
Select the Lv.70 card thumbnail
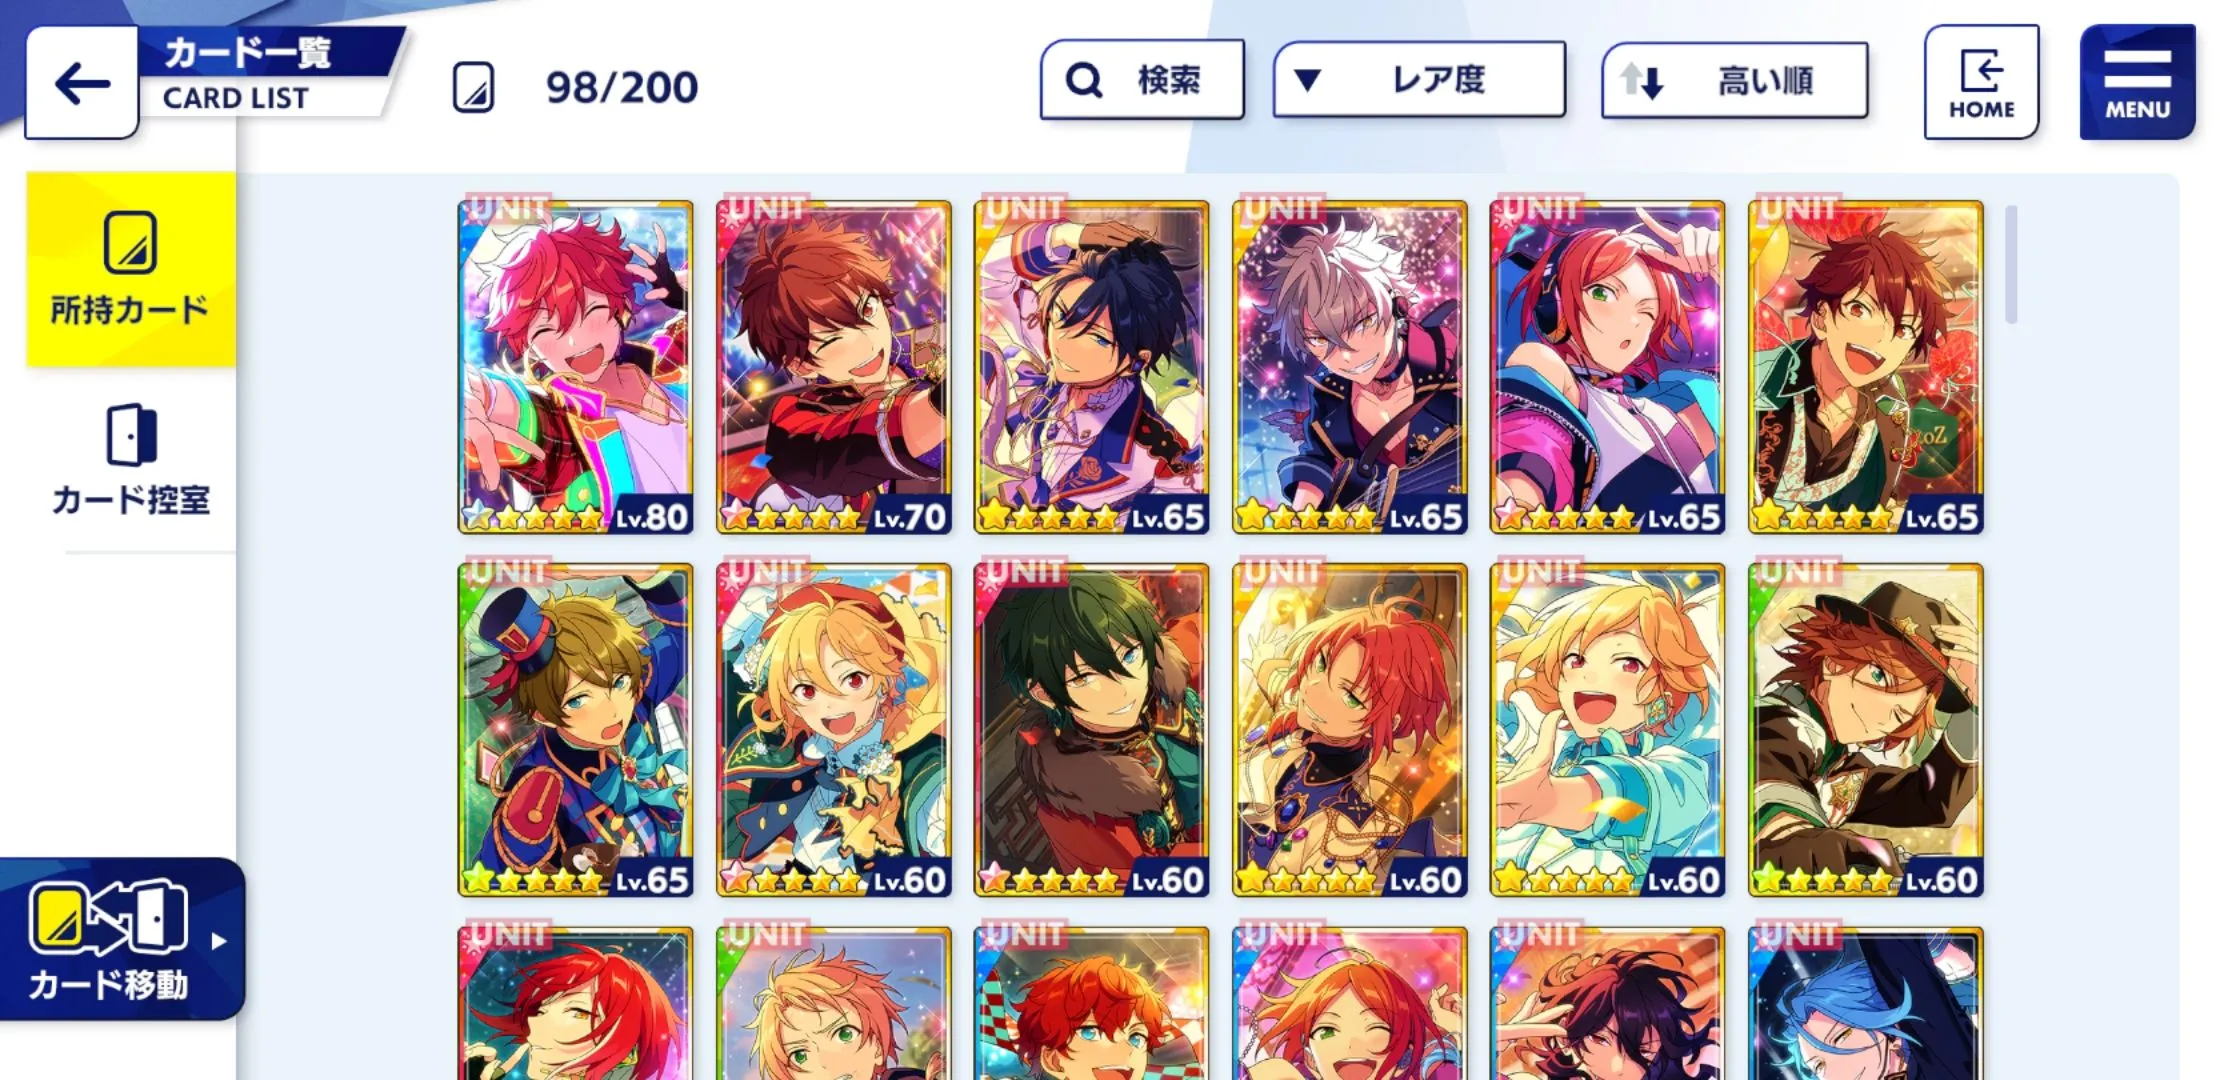(x=833, y=367)
